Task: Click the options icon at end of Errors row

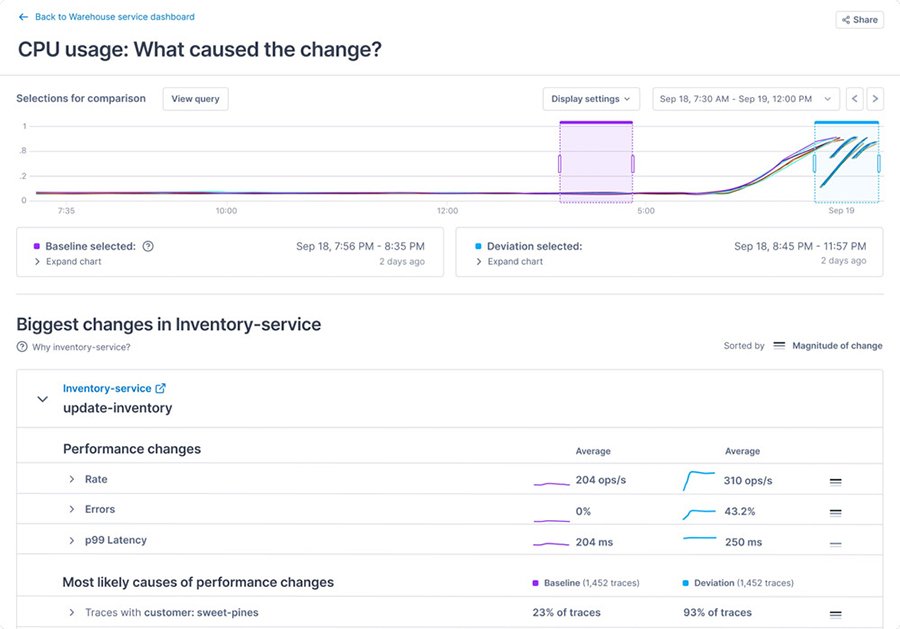Action: [836, 510]
